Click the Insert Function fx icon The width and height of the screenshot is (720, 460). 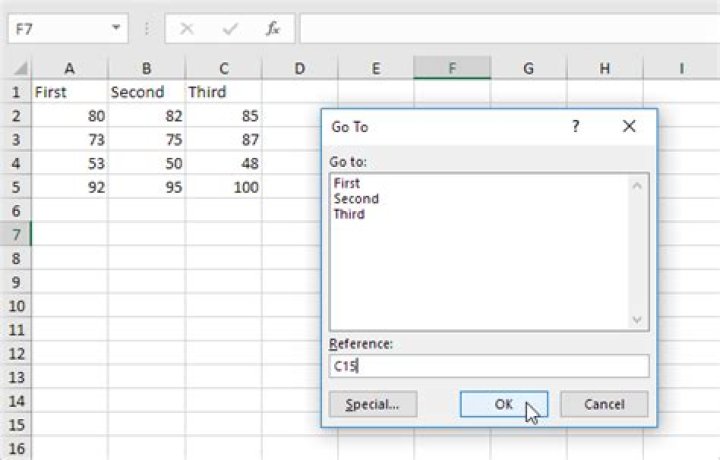click(272, 29)
